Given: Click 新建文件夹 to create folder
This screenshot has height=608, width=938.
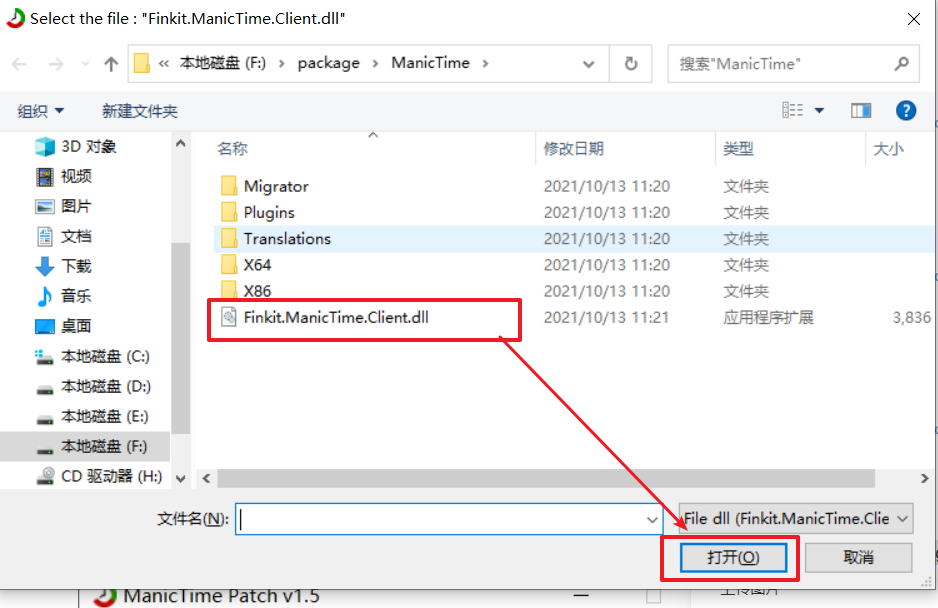Looking at the screenshot, I should click(139, 111).
